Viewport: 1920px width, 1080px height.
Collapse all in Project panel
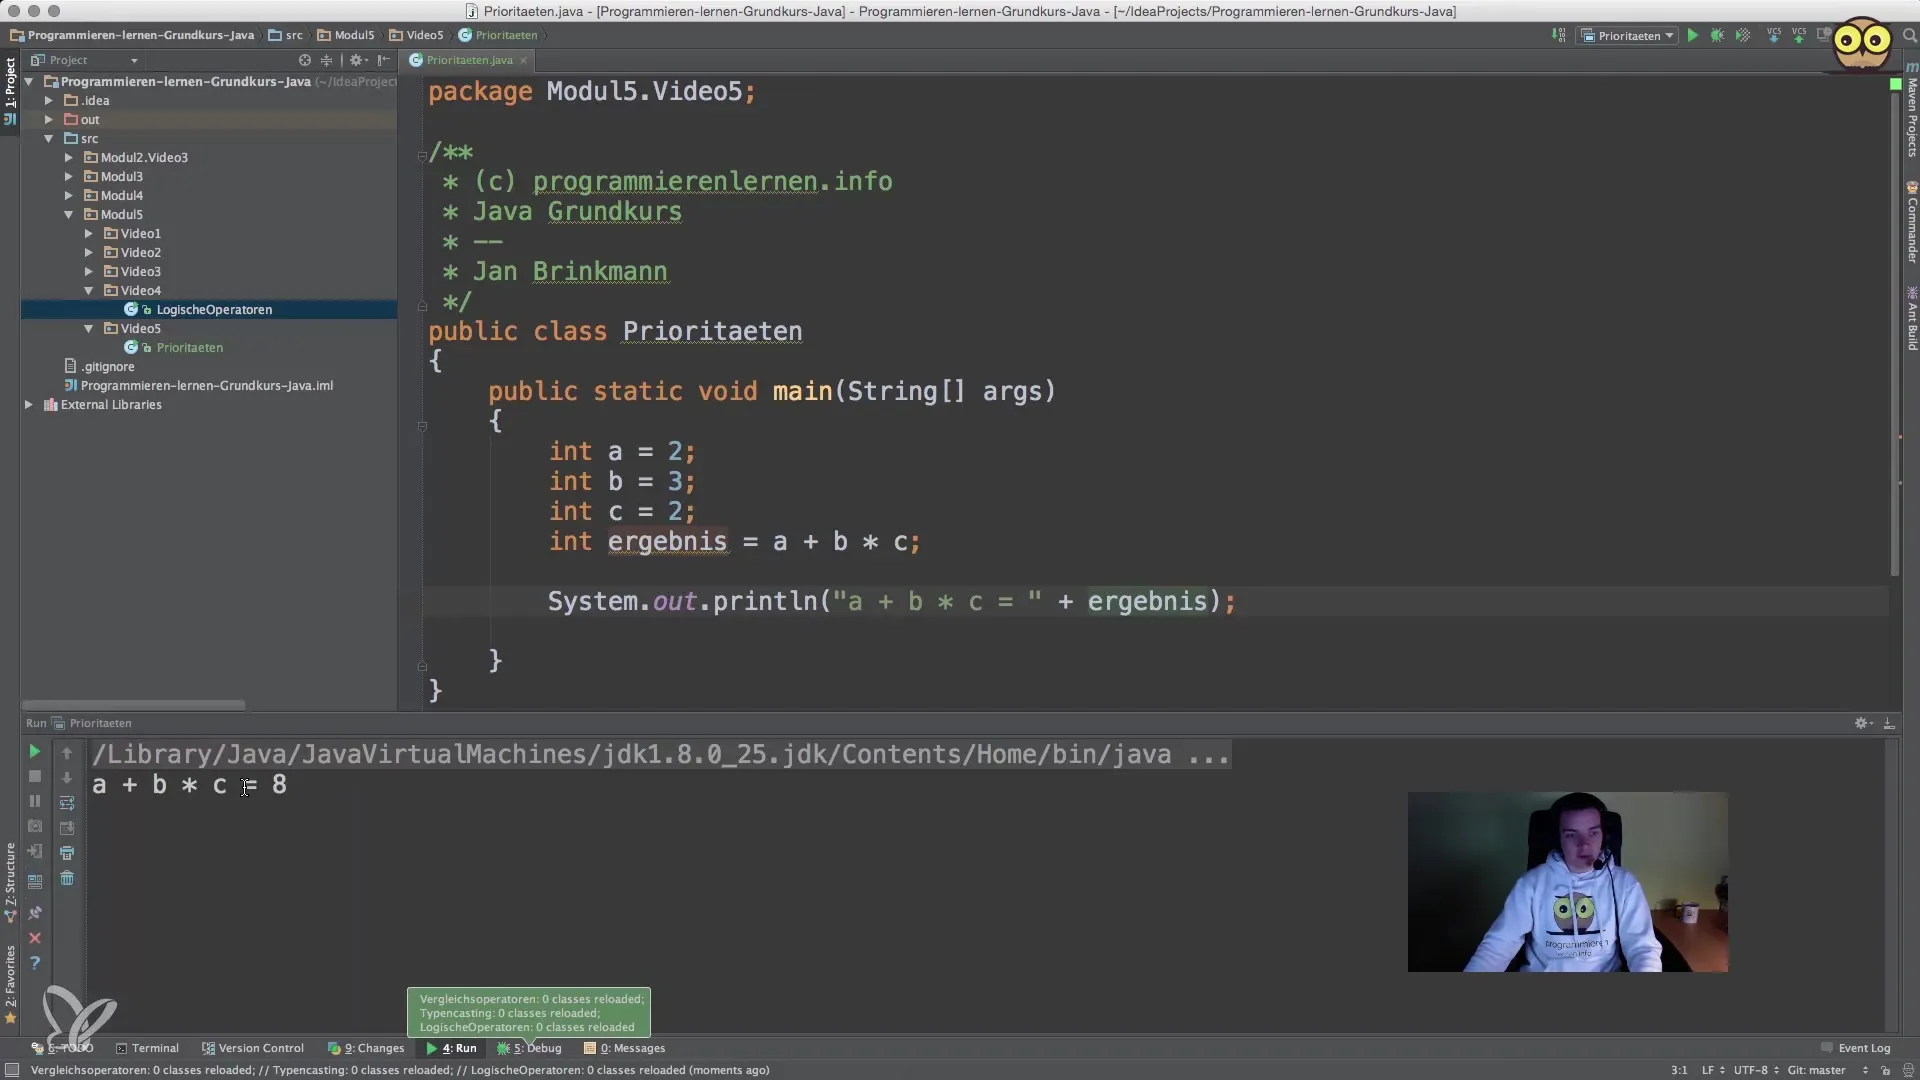pyautogui.click(x=326, y=60)
